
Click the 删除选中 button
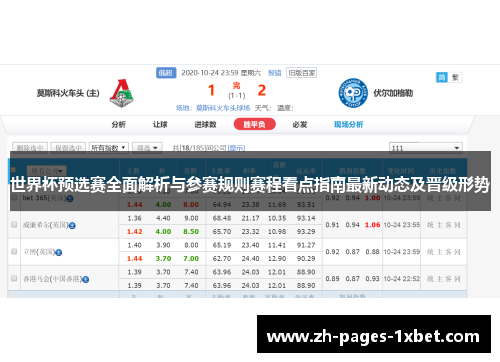(x=30, y=147)
